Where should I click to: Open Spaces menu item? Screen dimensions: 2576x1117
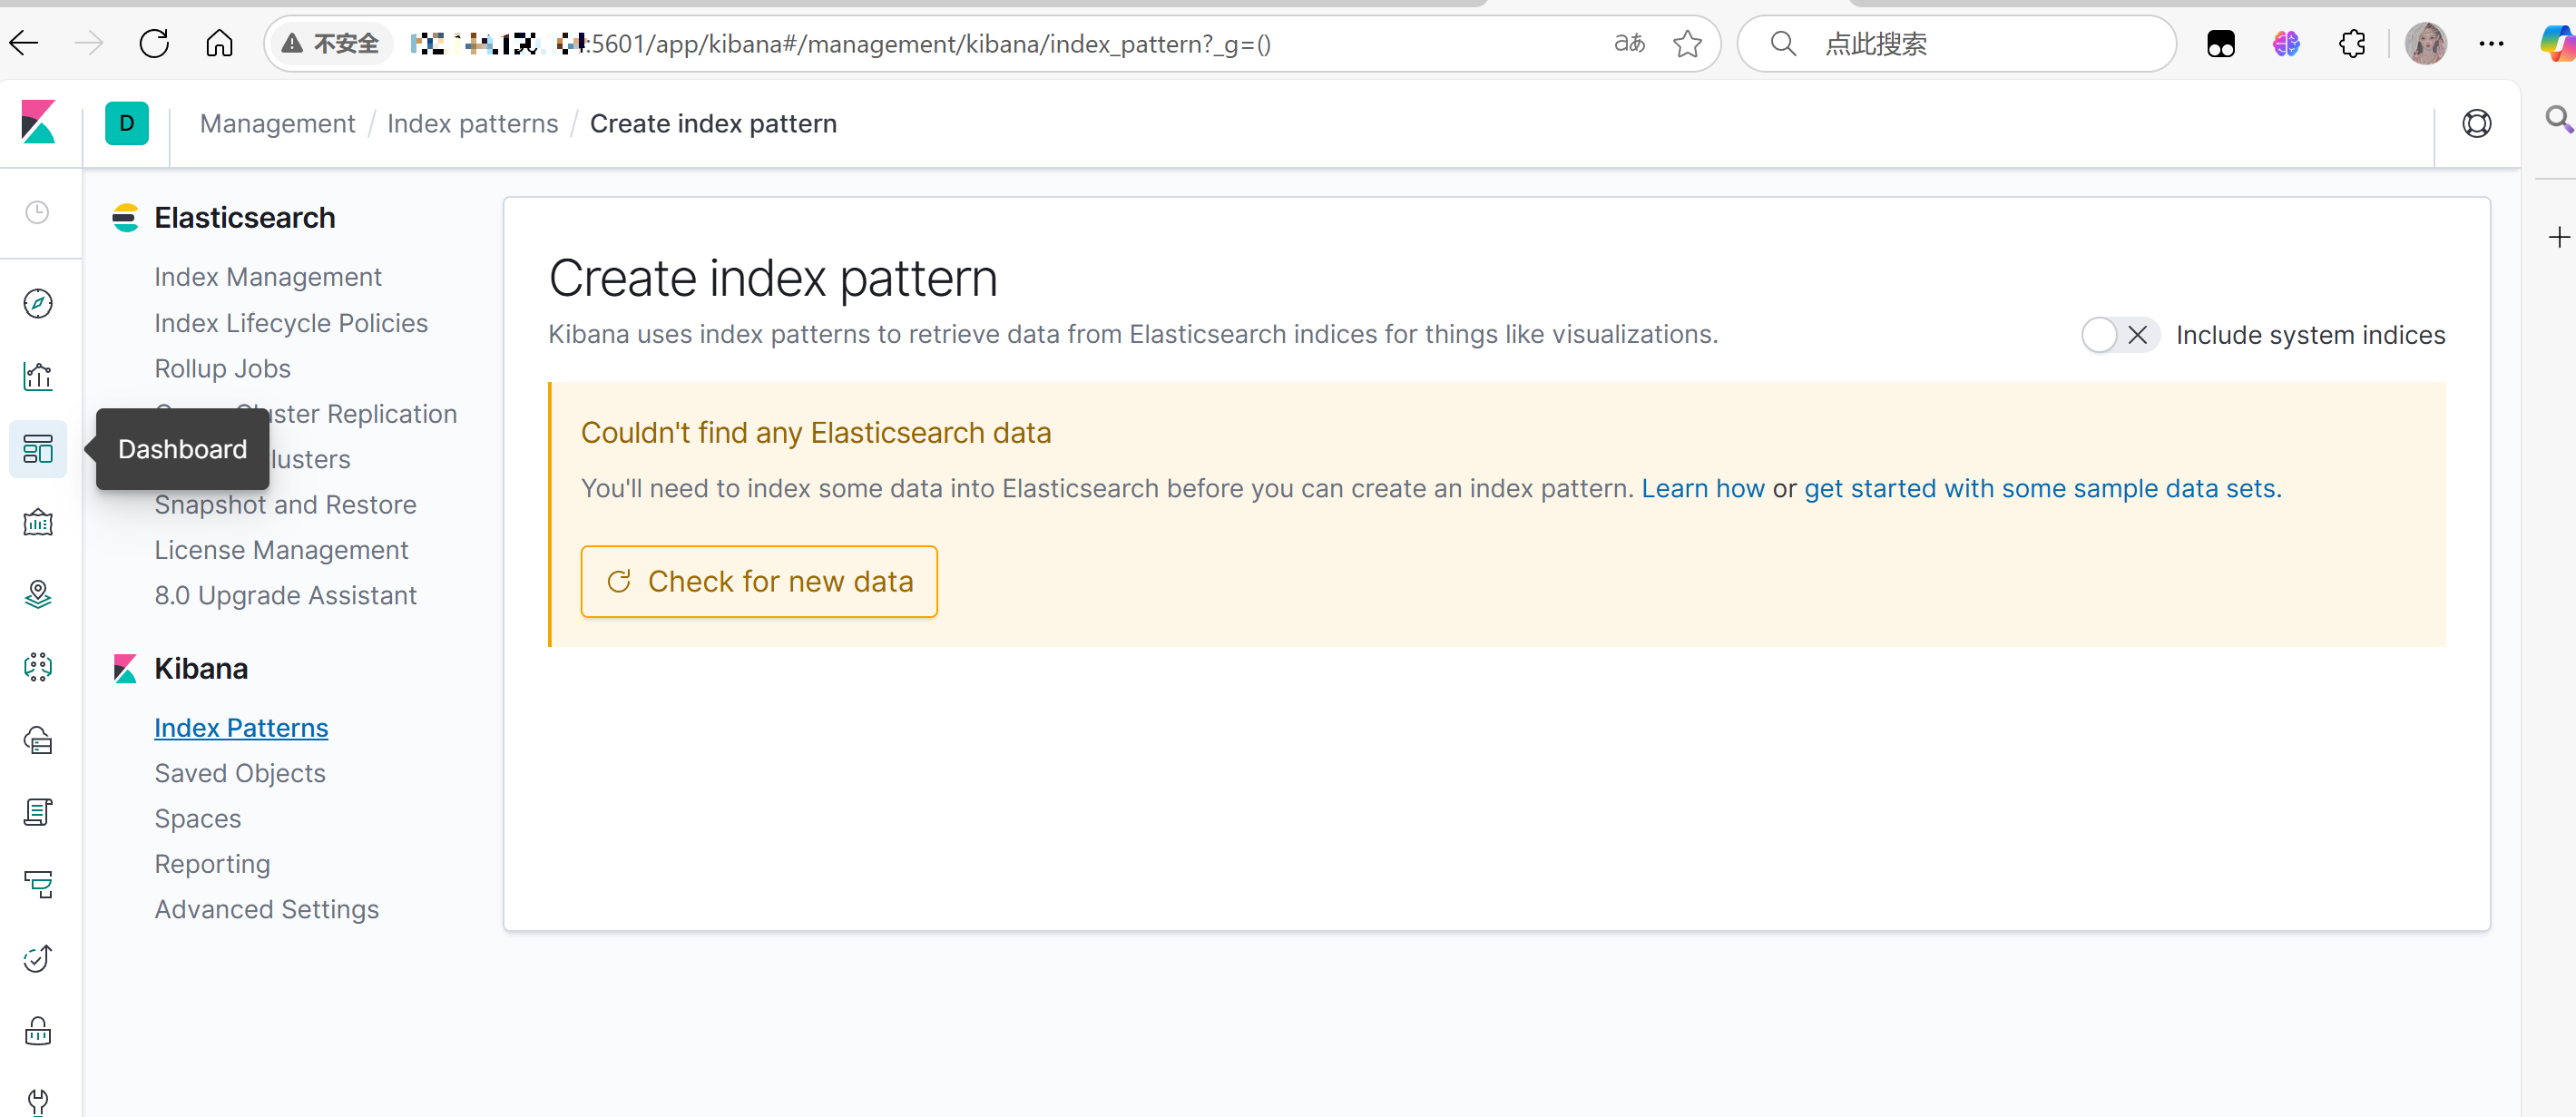click(197, 818)
